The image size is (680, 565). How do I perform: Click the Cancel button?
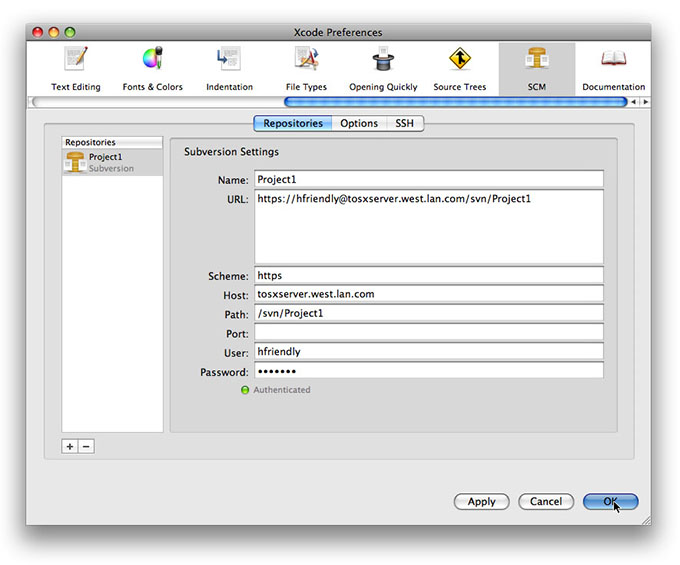[x=546, y=502]
